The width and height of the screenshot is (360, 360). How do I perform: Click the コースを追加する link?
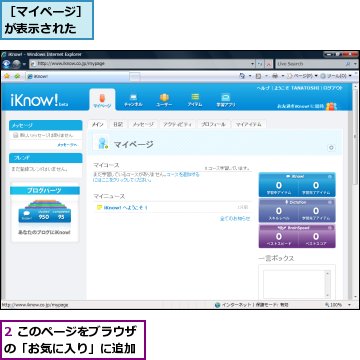pos(183,174)
